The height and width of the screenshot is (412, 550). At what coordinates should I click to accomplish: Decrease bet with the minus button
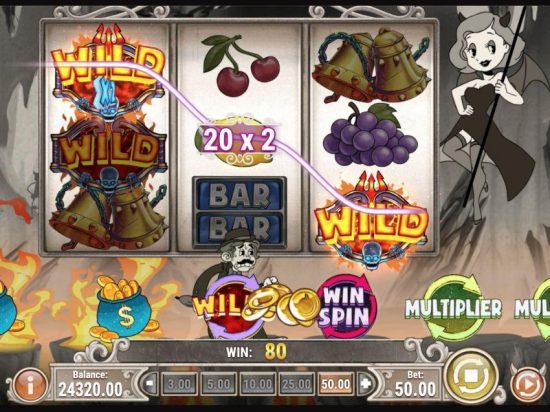(151, 383)
